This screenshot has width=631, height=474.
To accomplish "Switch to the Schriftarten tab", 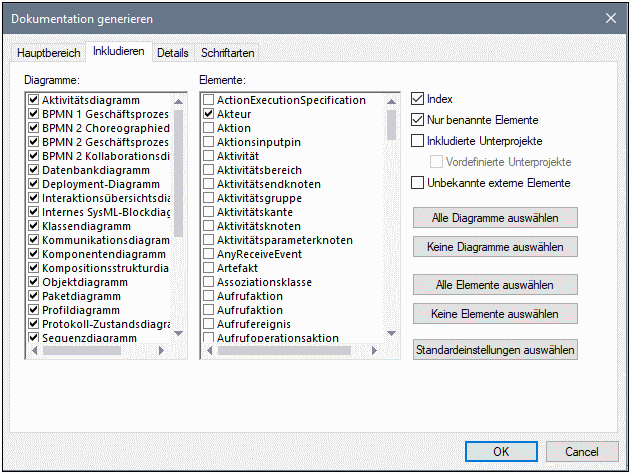I will 227,53.
